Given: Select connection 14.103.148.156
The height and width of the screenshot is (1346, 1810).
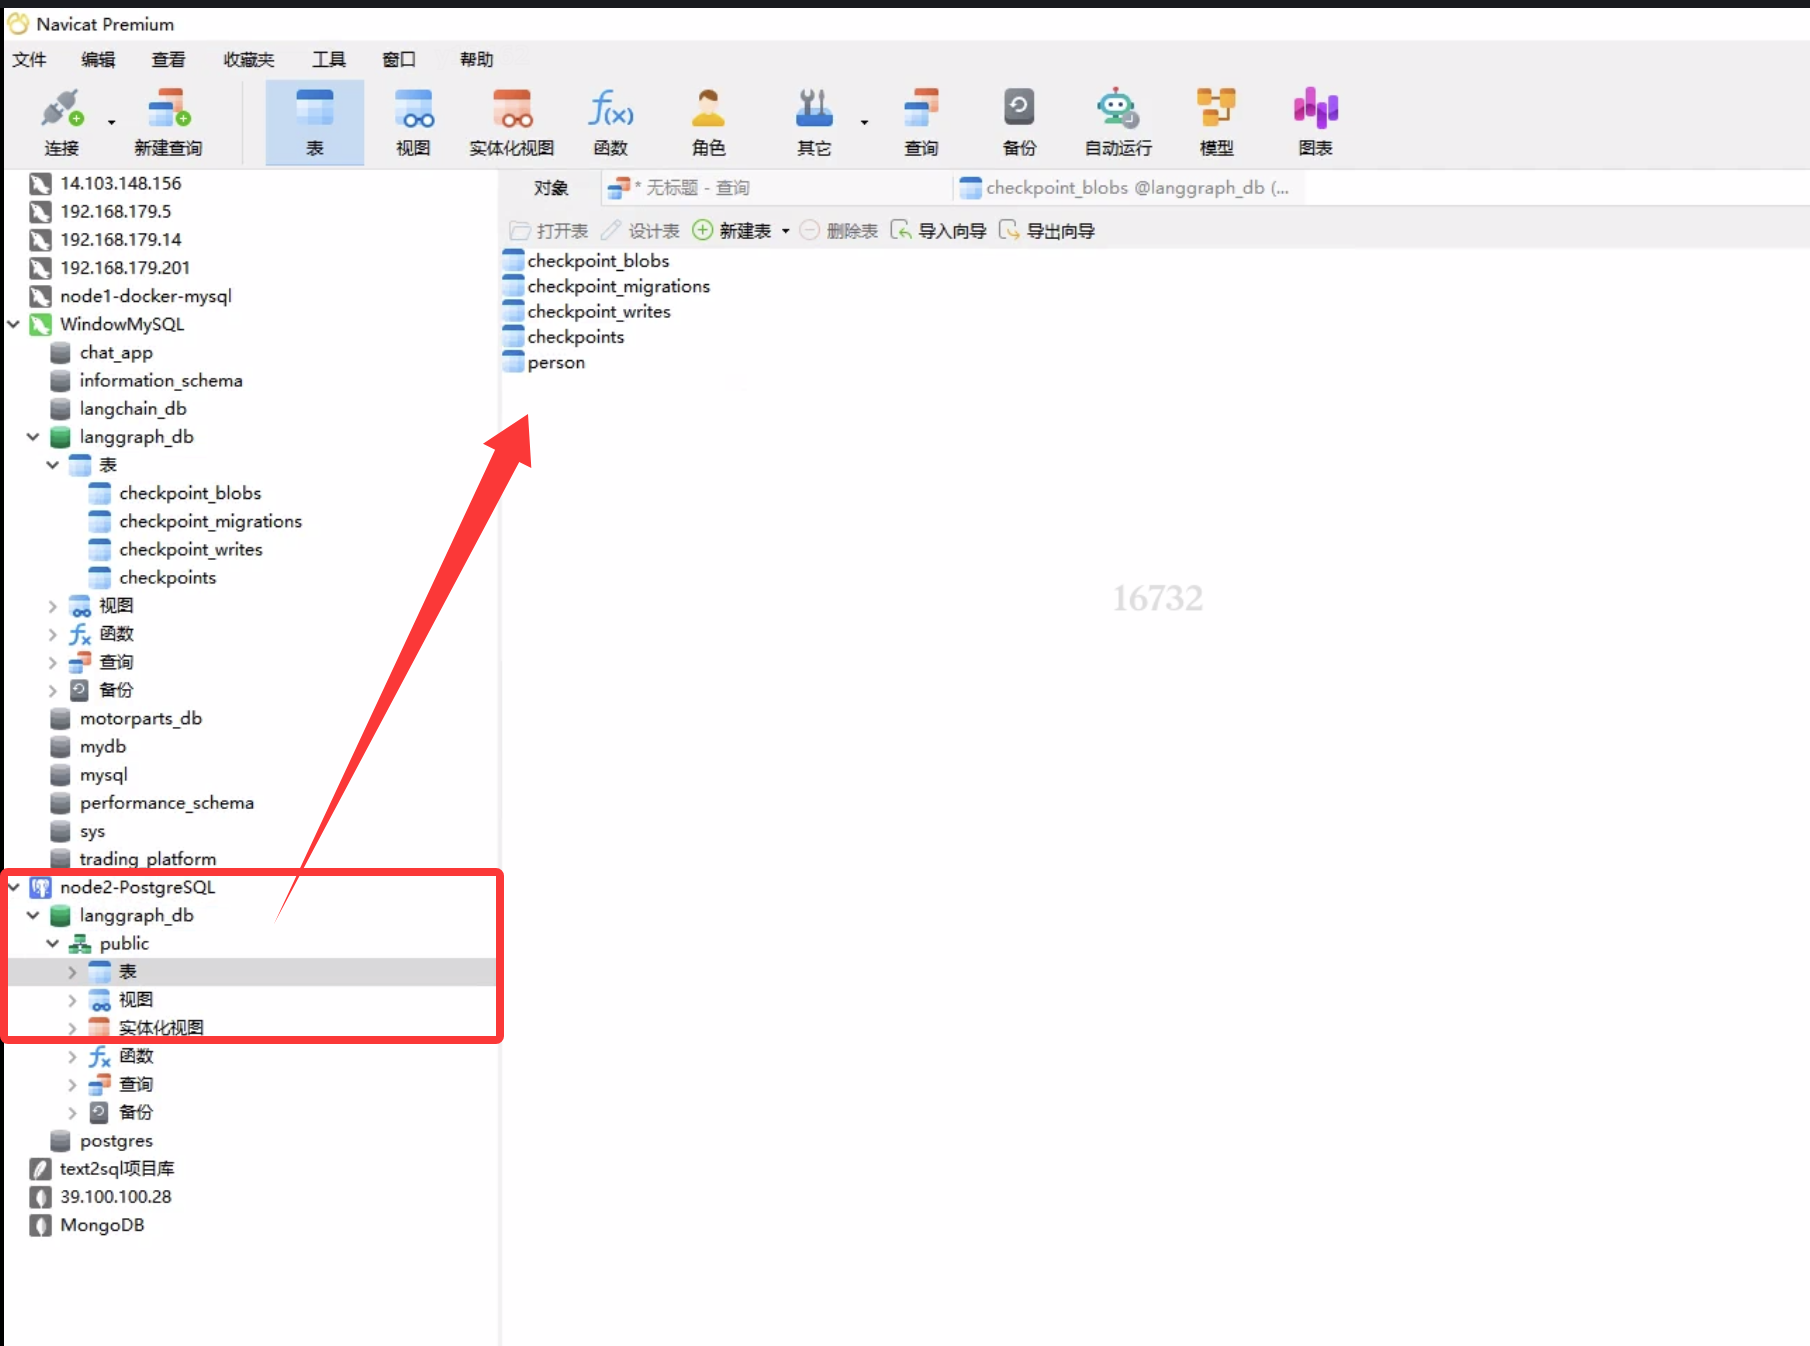Looking at the screenshot, I should coord(121,183).
